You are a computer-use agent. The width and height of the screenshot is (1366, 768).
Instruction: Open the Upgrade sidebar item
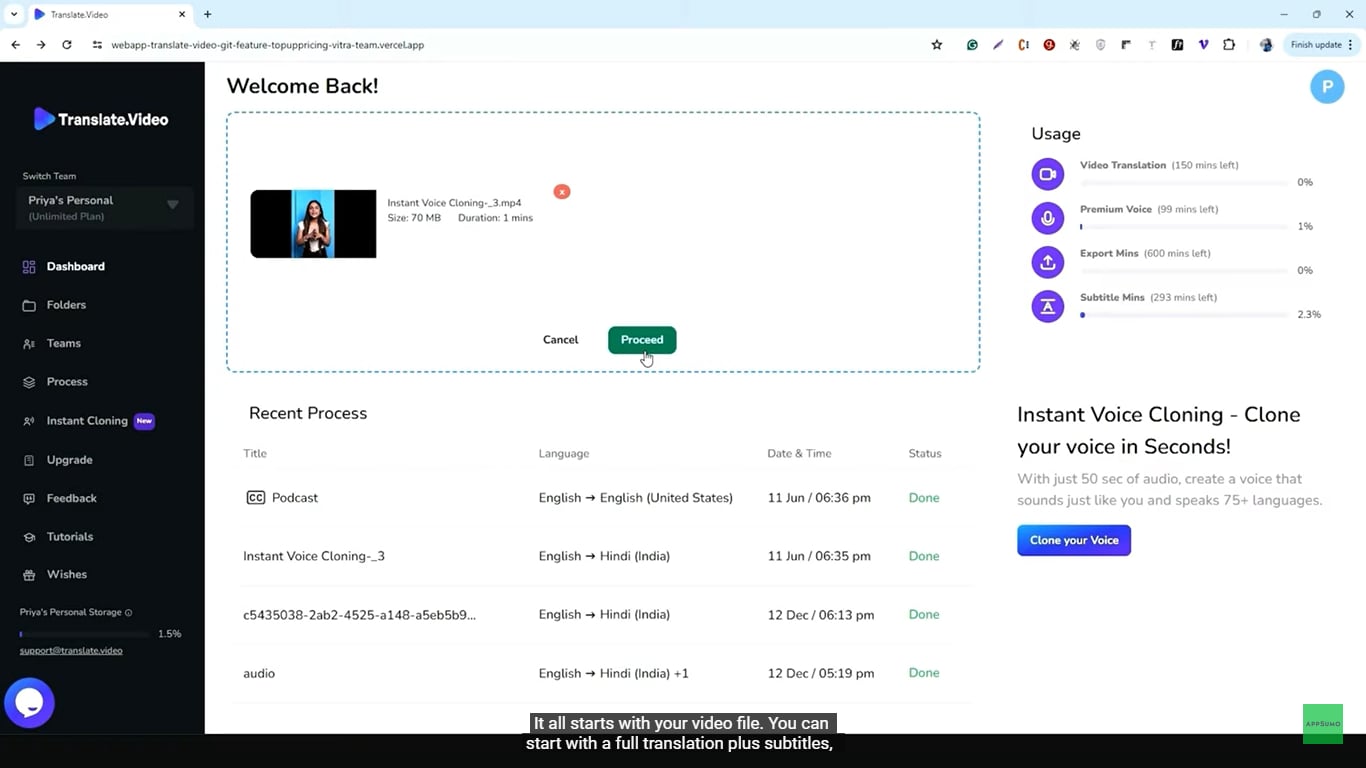coord(69,460)
